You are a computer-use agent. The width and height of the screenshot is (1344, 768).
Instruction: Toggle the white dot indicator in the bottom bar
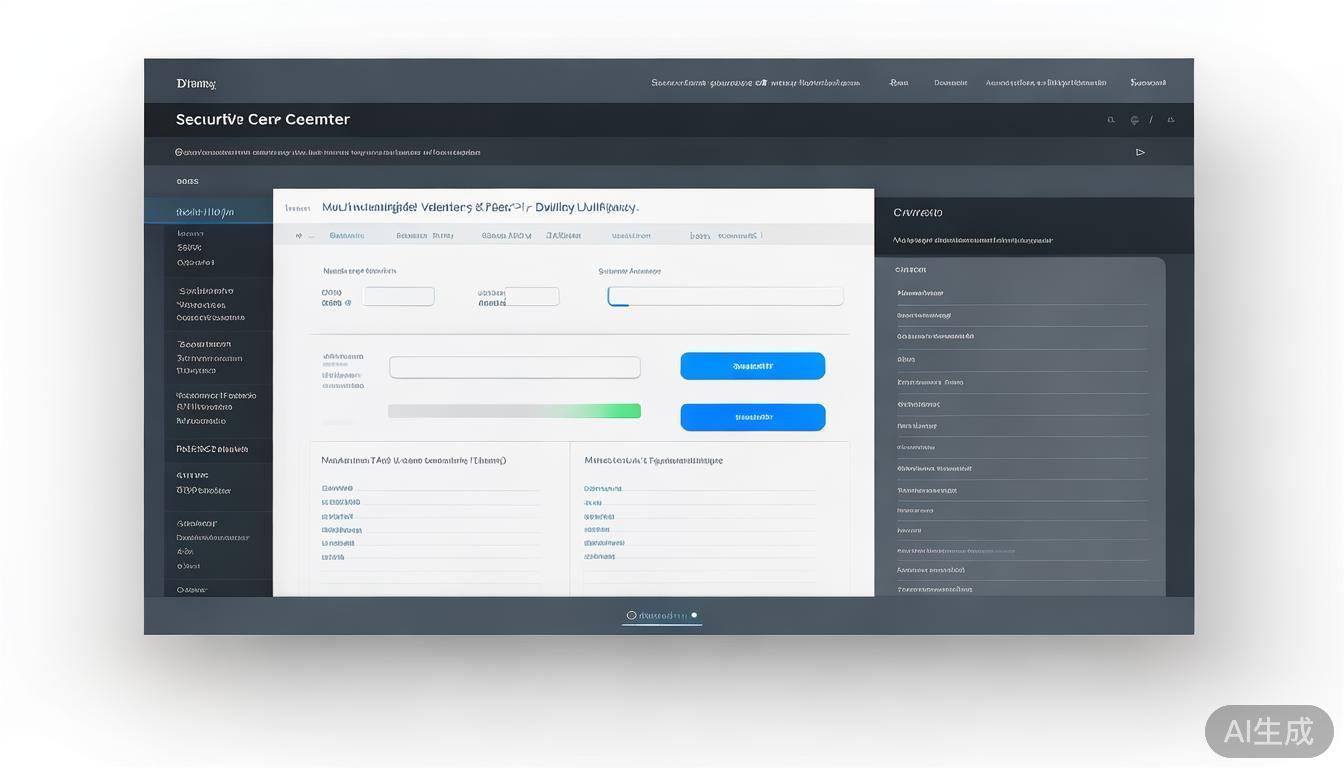pyautogui.click(x=694, y=616)
